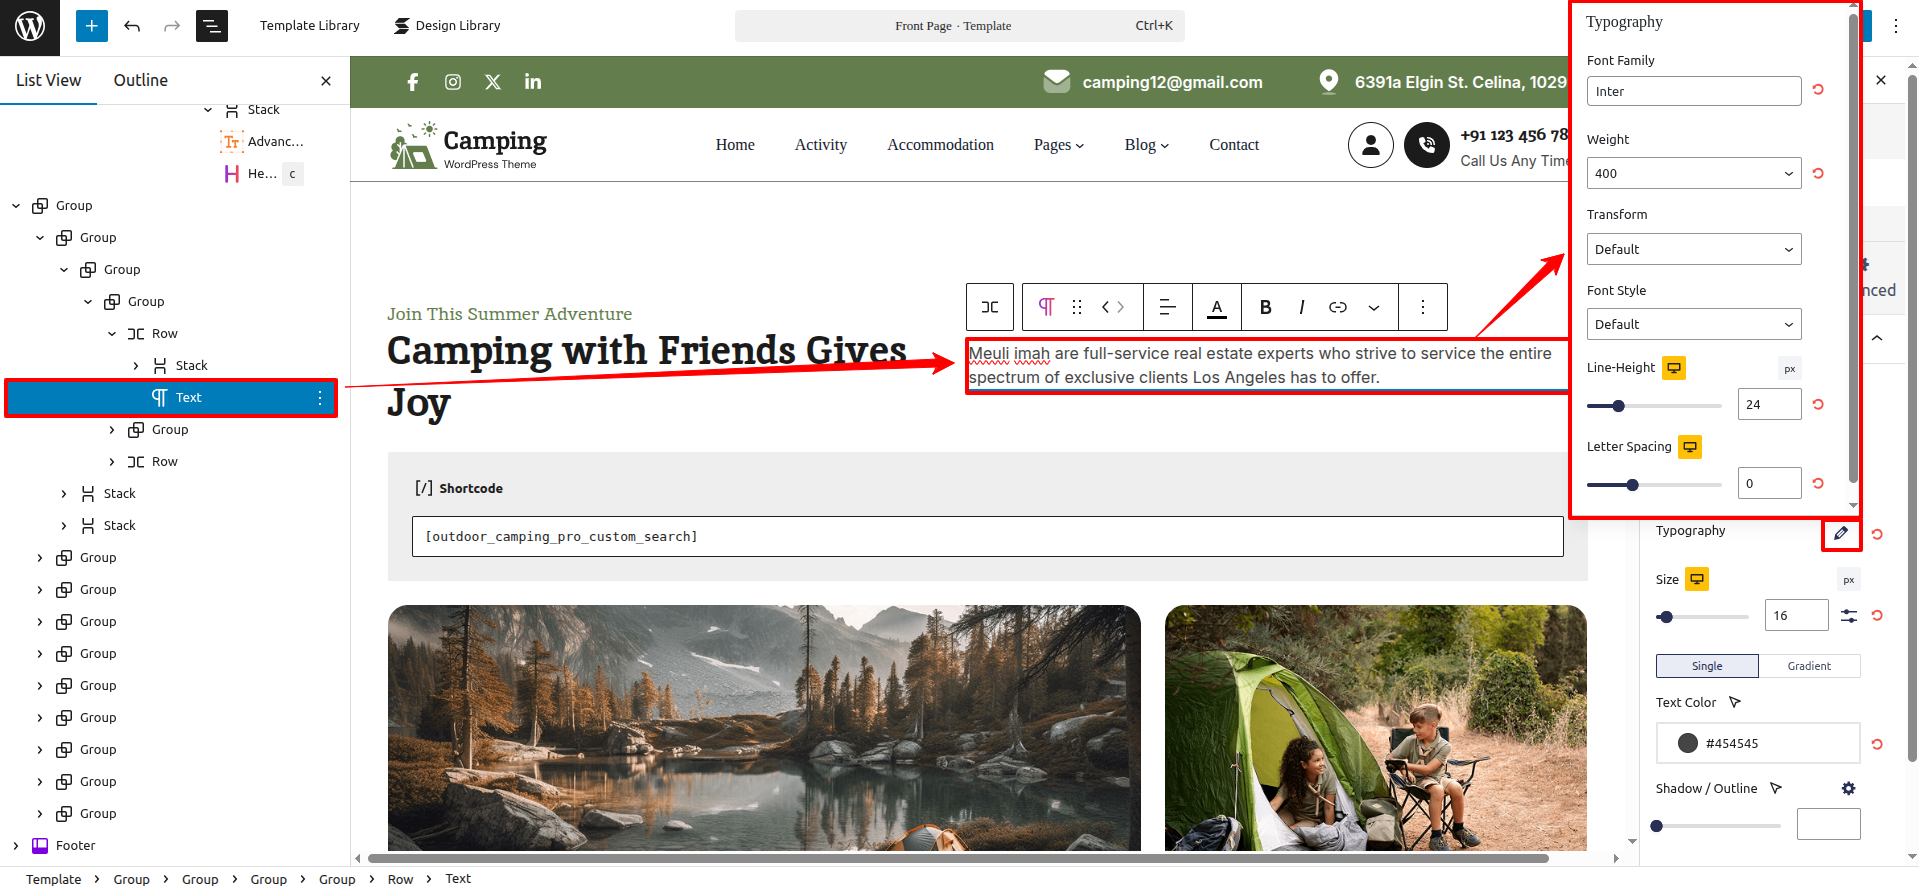The width and height of the screenshot is (1919, 891).
Task: Open the Transform dropdown
Action: (1693, 249)
